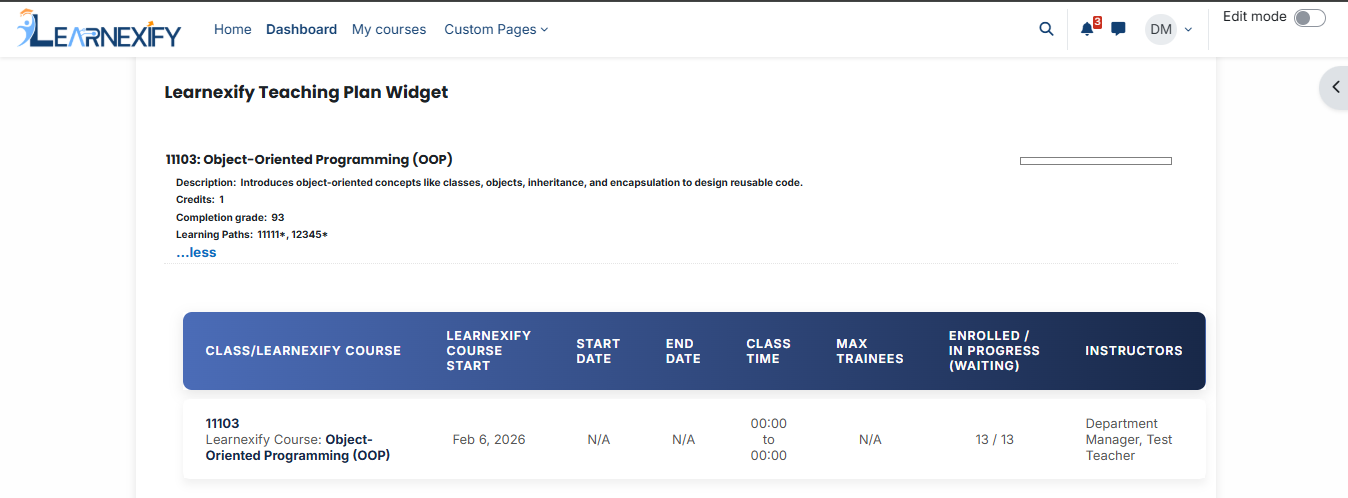Open the user menu dropdown arrow
Viewport: 1348px width, 498px height.
1188,30
